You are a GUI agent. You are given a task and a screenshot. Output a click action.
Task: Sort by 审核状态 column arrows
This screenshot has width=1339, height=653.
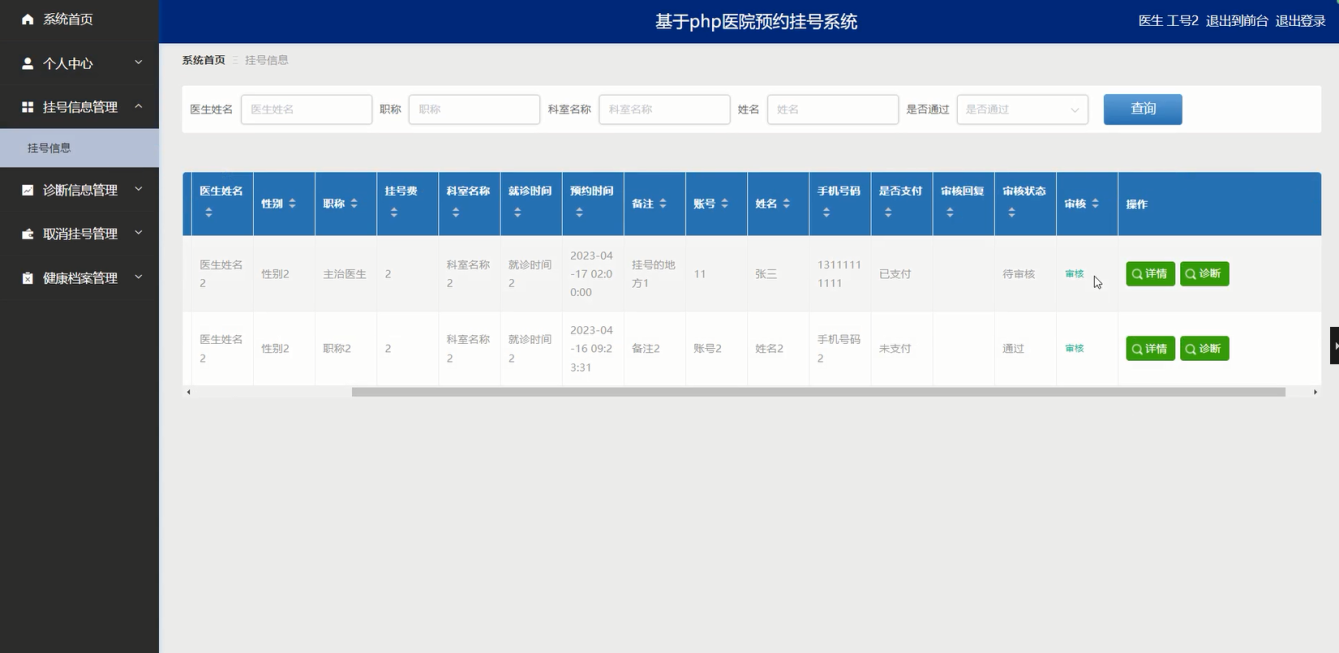click(x=1012, y=212)
